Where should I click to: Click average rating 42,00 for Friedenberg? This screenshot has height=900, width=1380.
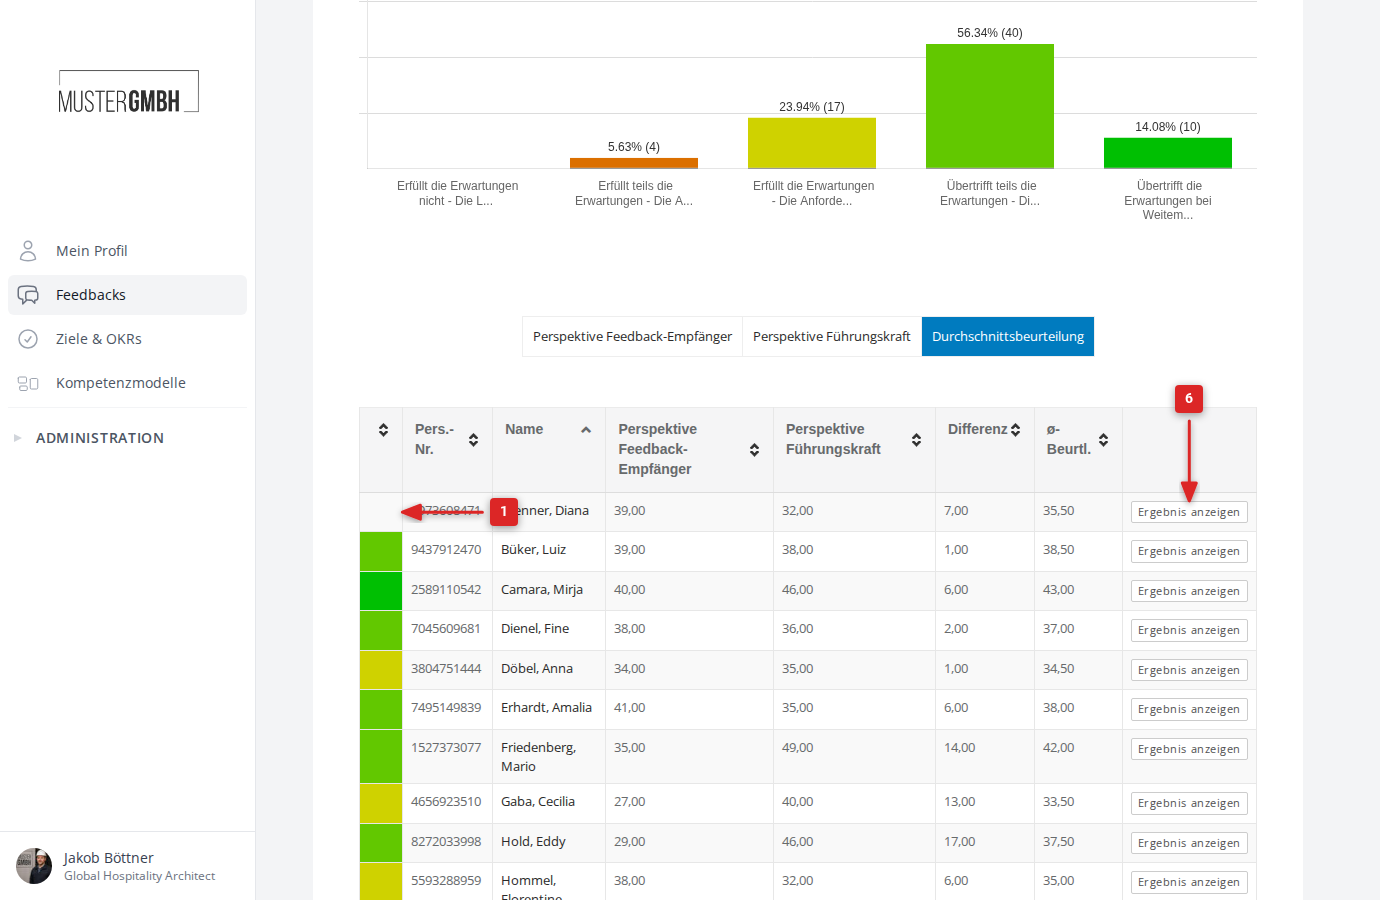click(1059, 748)
